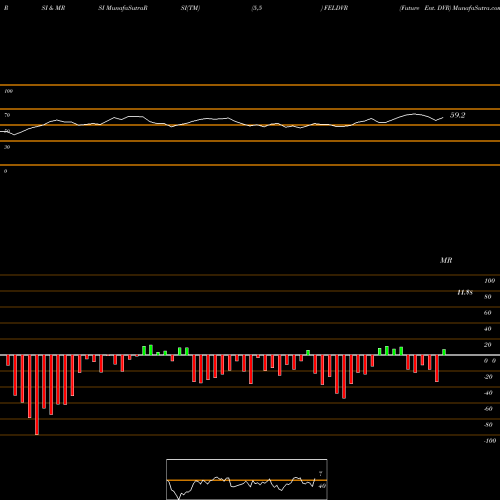Click the MR axis label -80
The width and height of the screenshot is (500, 500).
click(x=488, y=425)
